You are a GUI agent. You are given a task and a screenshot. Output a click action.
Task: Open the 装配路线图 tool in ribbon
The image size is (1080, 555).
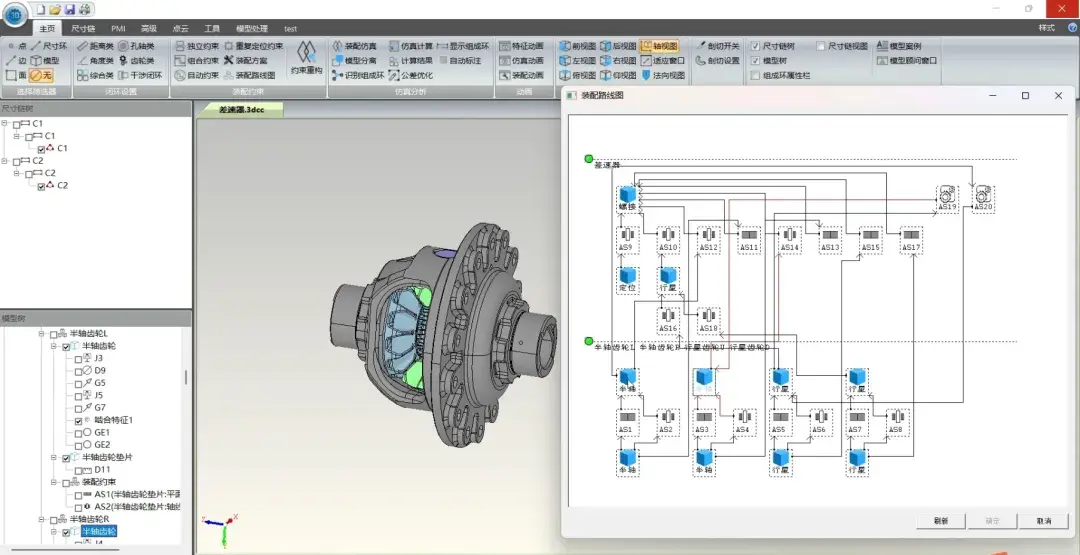(246, 75)
